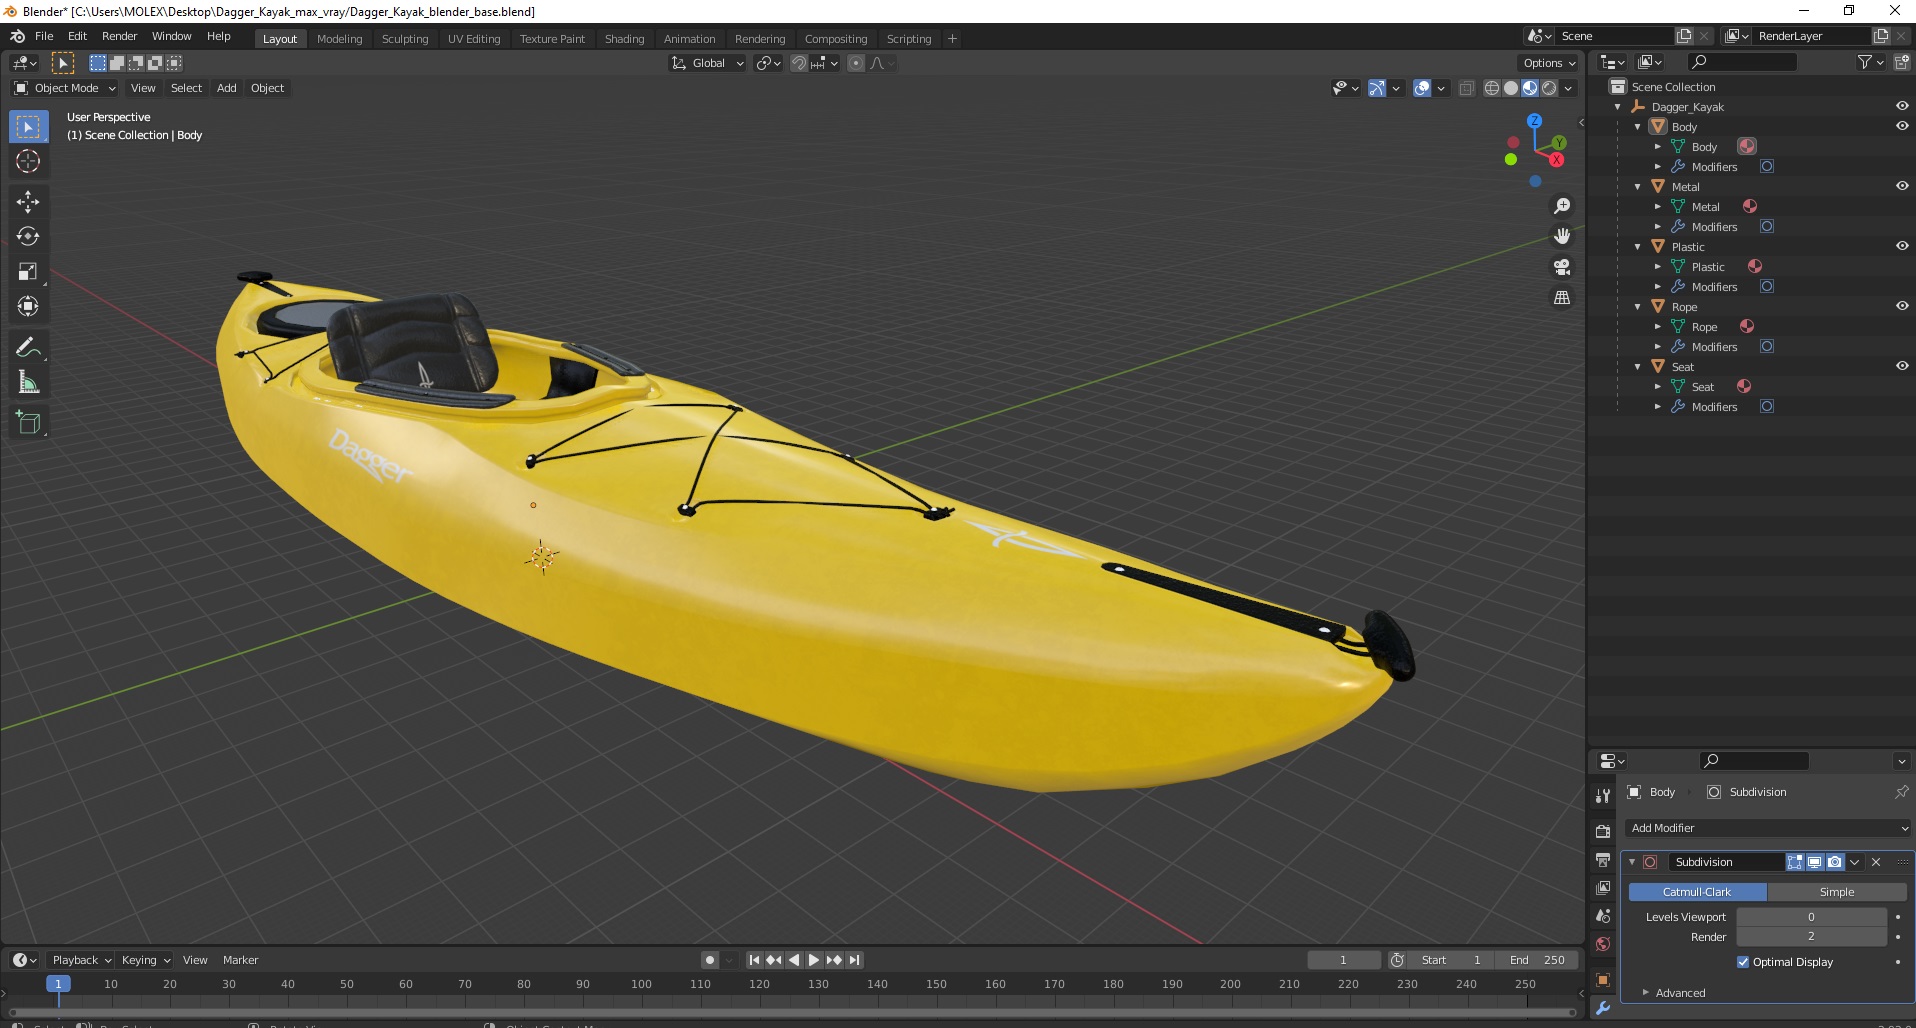Open the File menu

pos(44,36)
